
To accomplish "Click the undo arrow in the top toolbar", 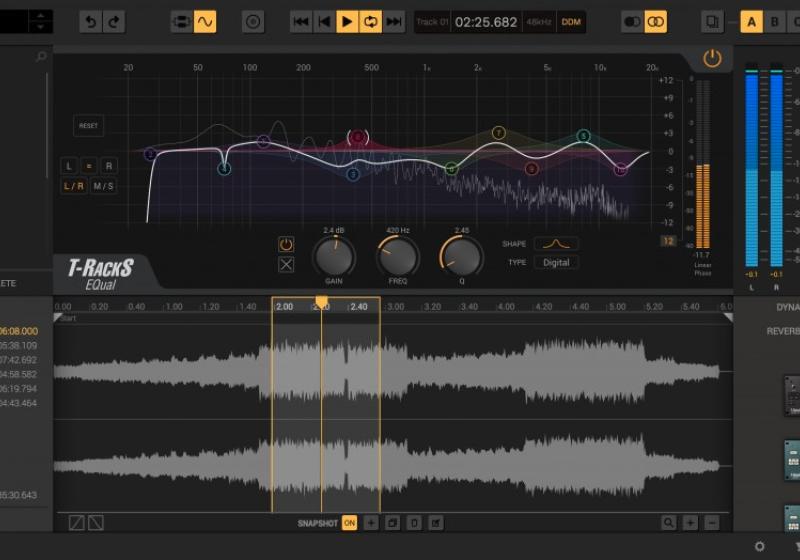I will tap(91, 21).
